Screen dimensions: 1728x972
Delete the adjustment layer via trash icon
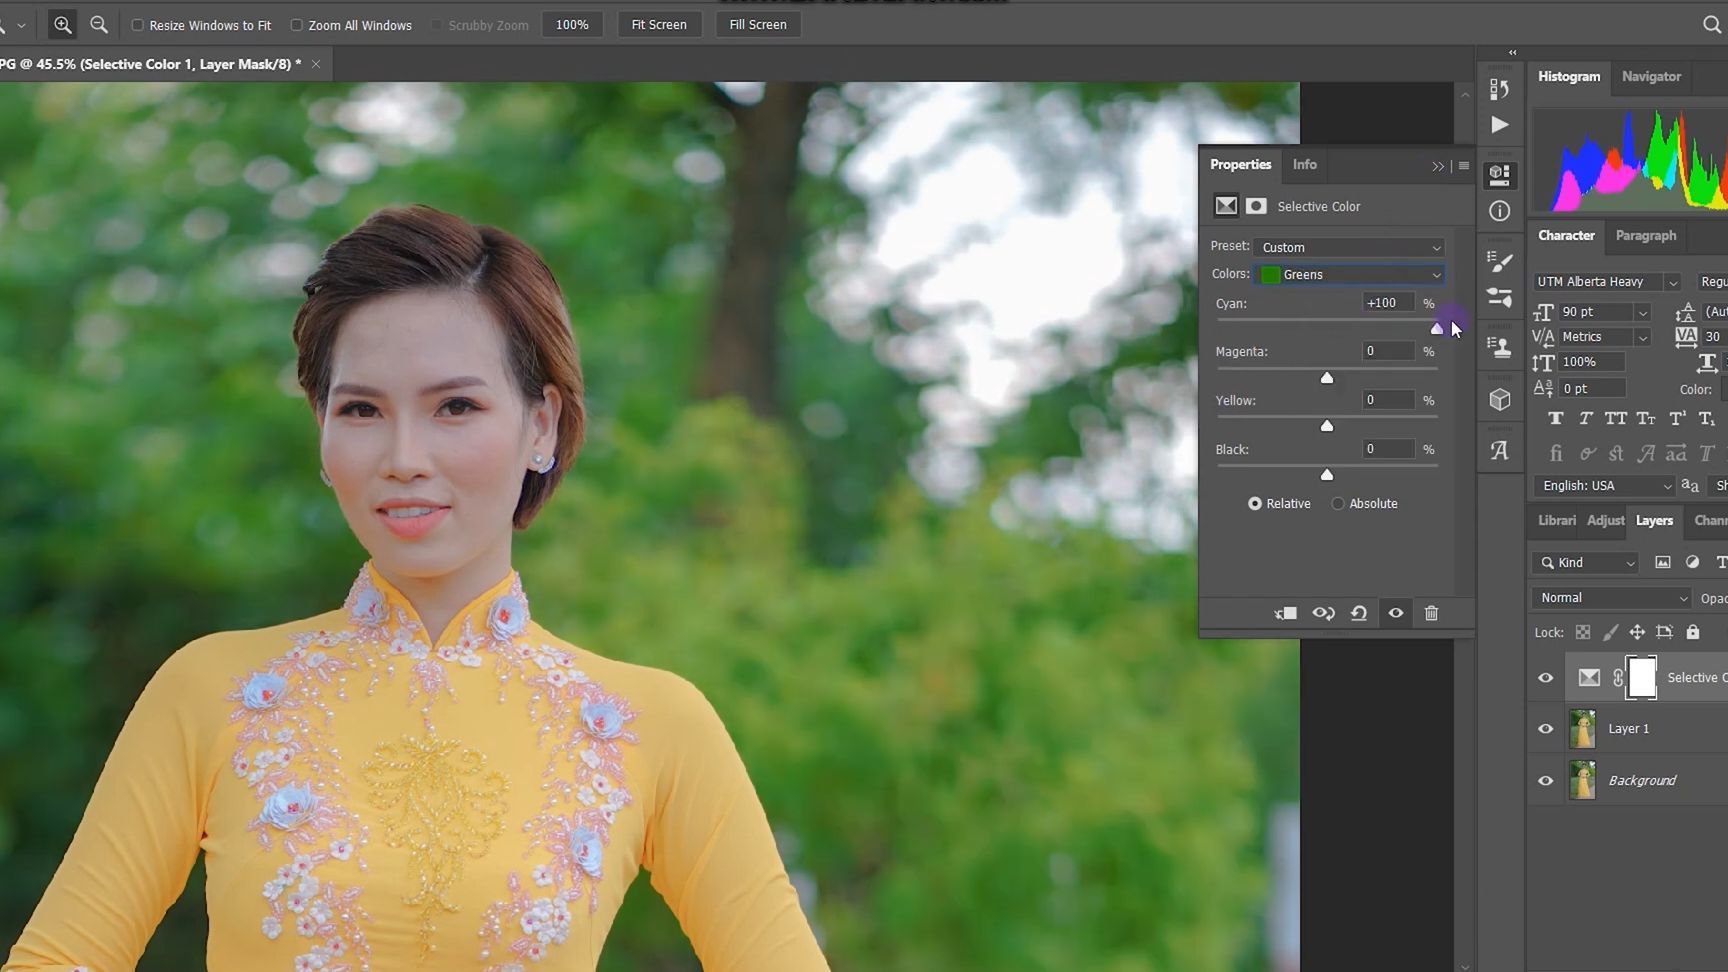click(1431, 613)
